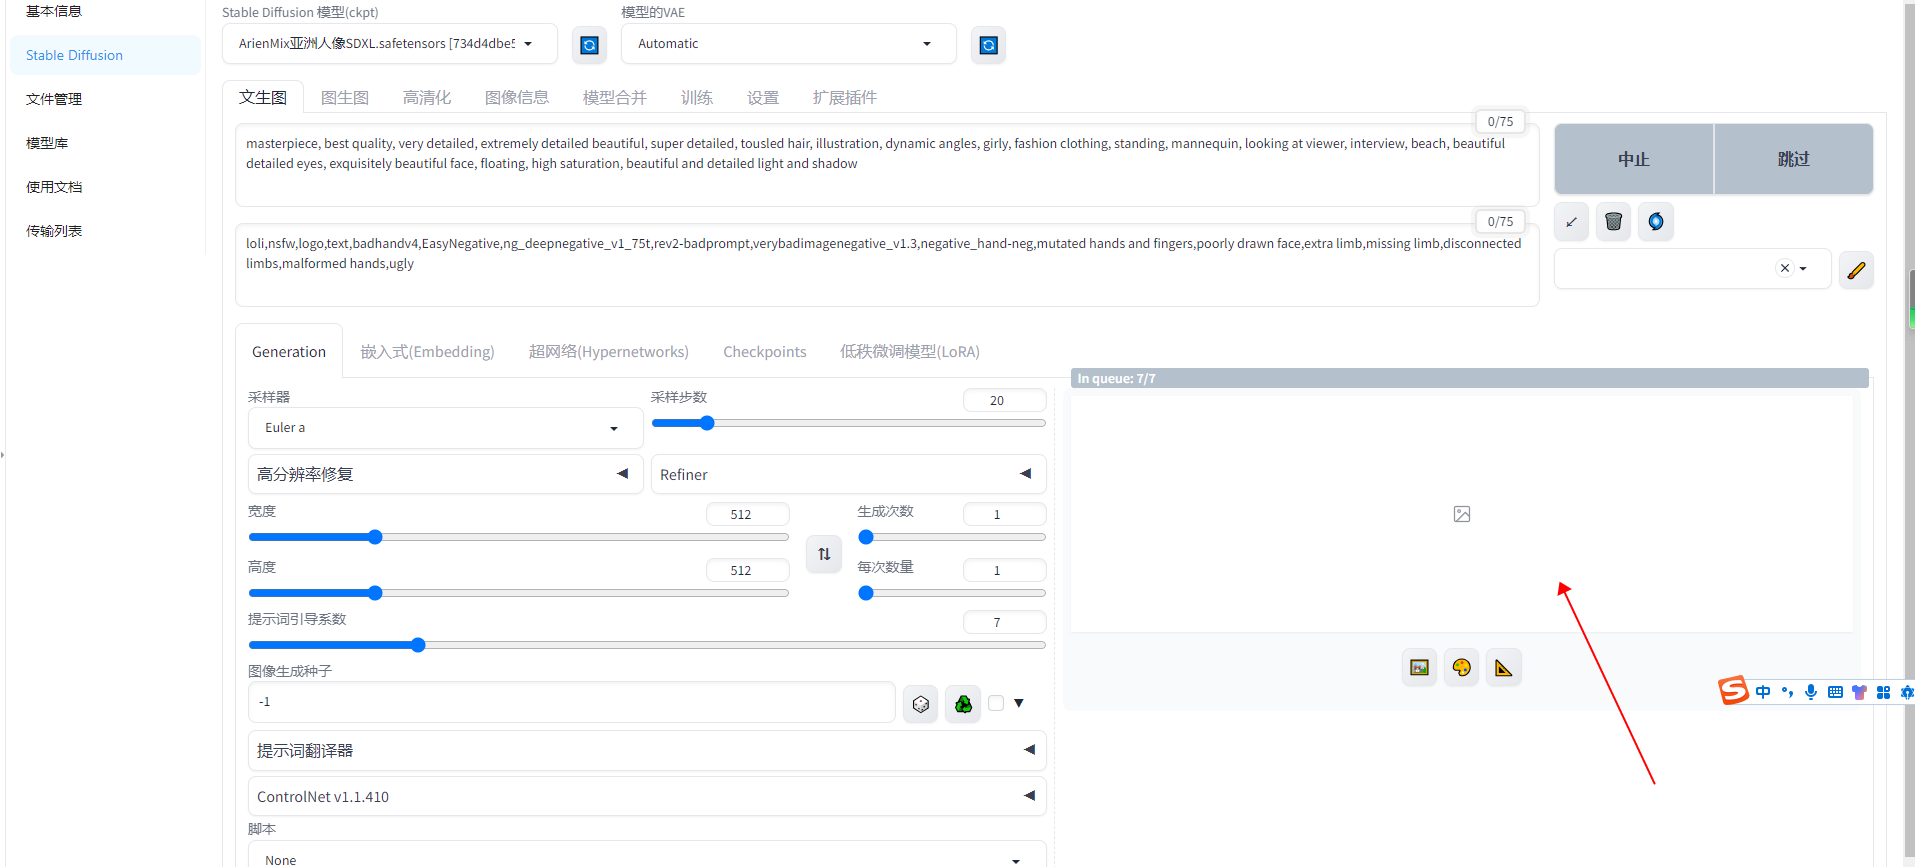
Task: Click the green recycle icon to reuse seed
Action: tap(963, 704)
